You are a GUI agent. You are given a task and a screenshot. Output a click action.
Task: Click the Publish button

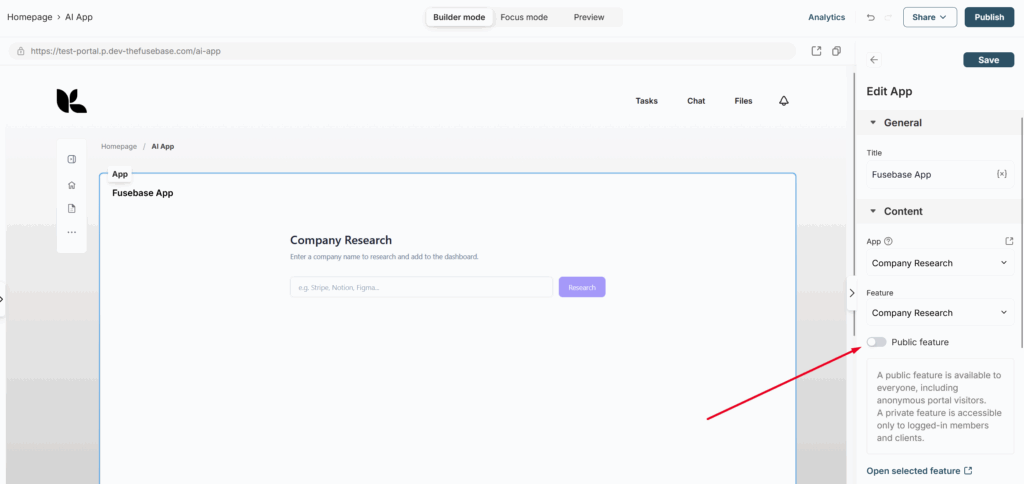[x=988, y=17]
